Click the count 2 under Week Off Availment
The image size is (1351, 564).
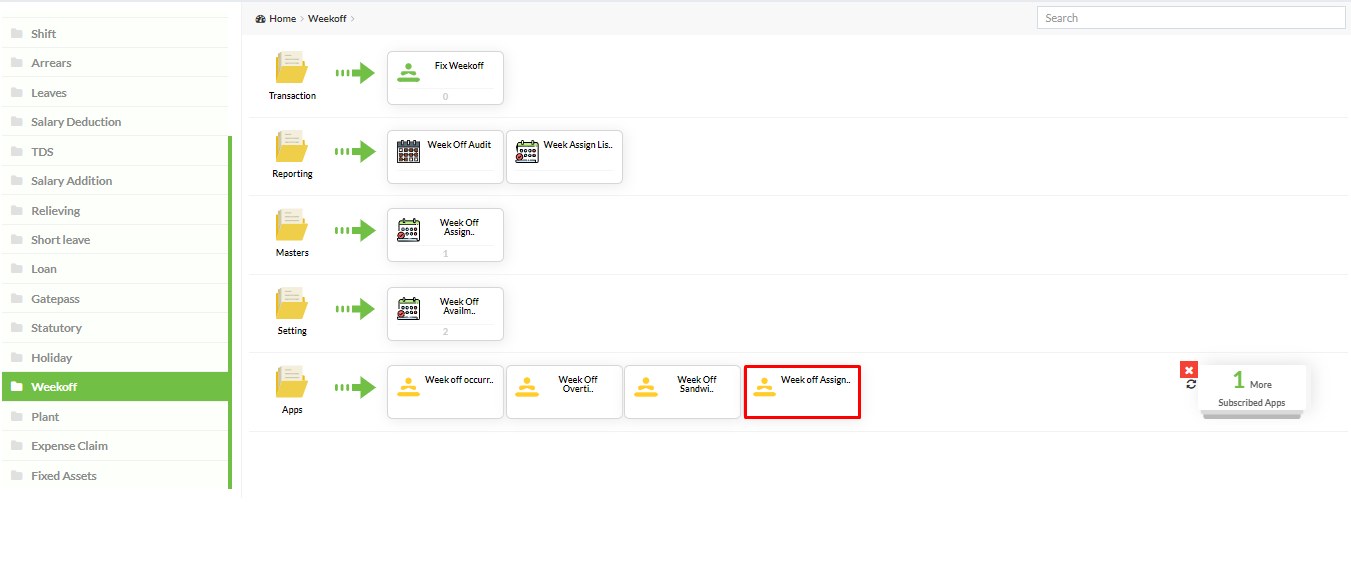[x=445, y=331]
